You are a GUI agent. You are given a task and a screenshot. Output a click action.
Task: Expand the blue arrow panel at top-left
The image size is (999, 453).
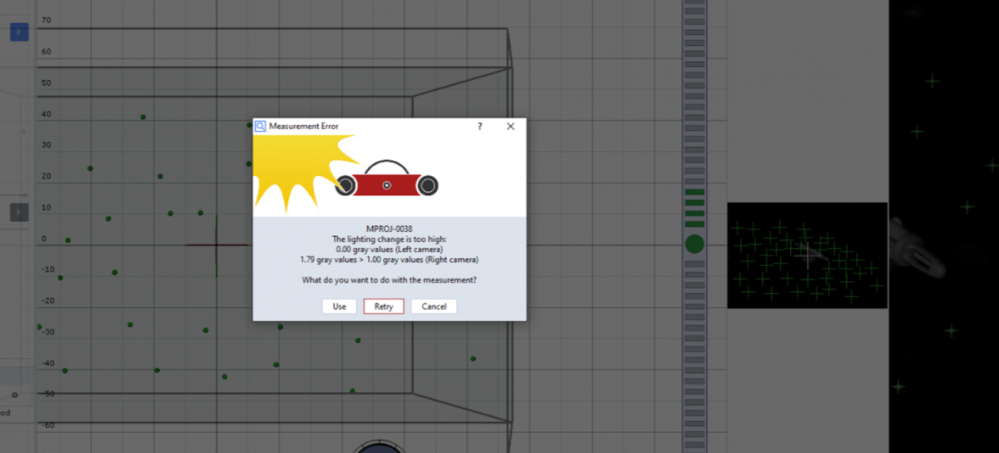pos(18,33)
